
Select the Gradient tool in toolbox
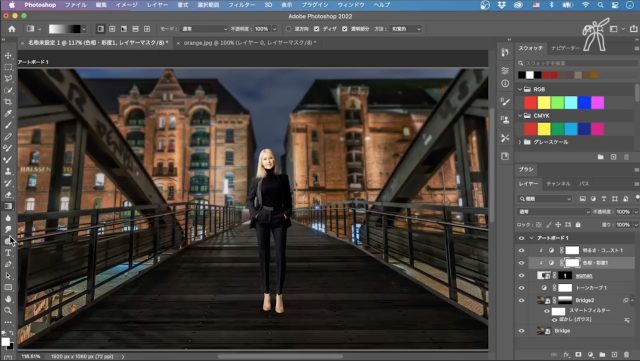(8, 206)
